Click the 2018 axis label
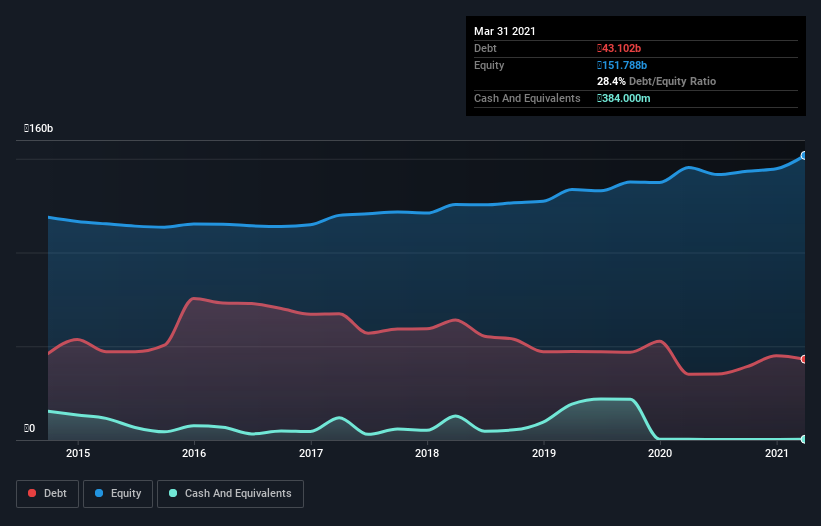The image size is (821, 526). coord(427,453)
